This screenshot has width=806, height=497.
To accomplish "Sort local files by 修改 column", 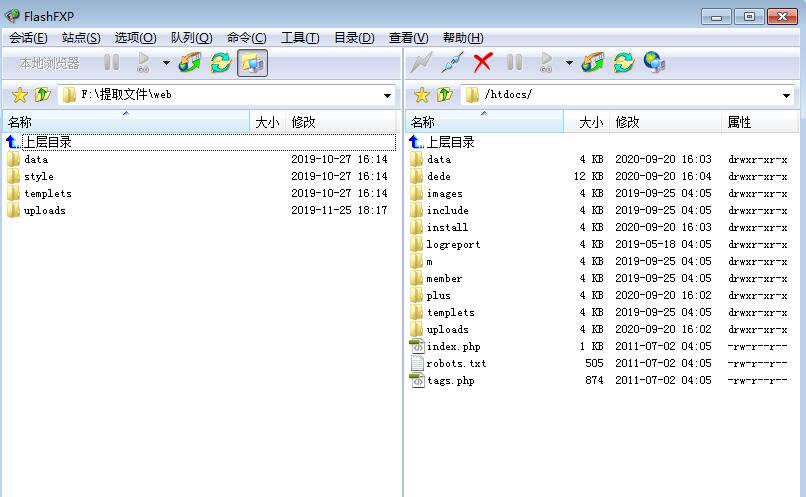I will click(x=303, y=122).
